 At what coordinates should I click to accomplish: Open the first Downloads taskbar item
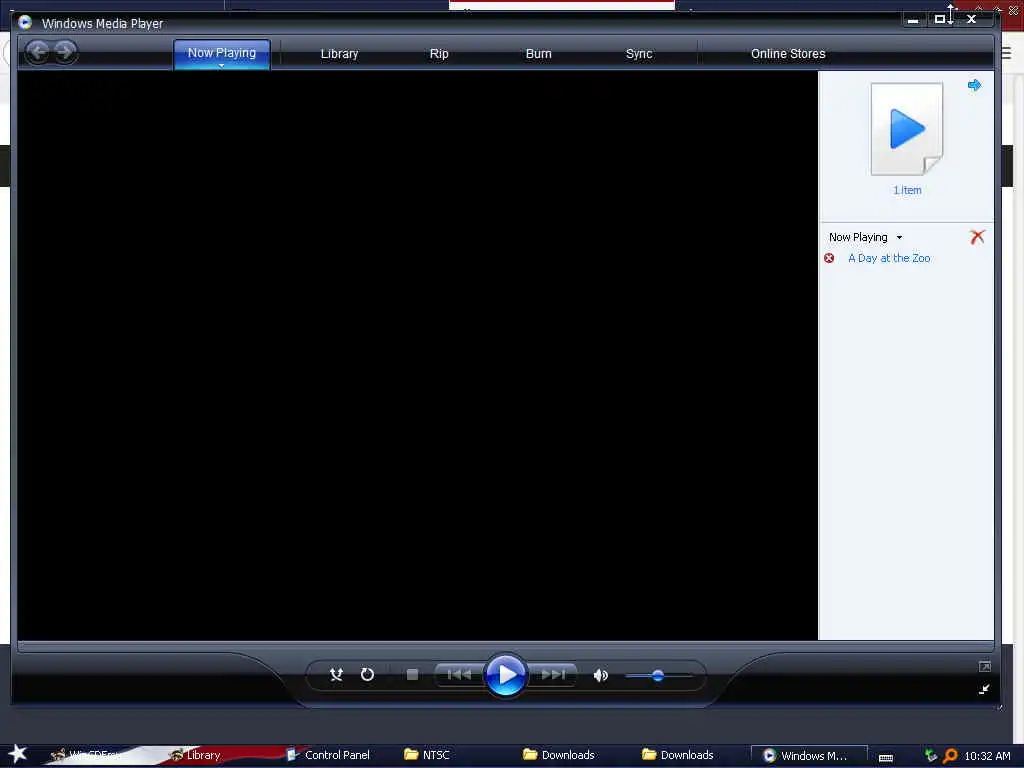pyautogui.click(x=558, y=755)
